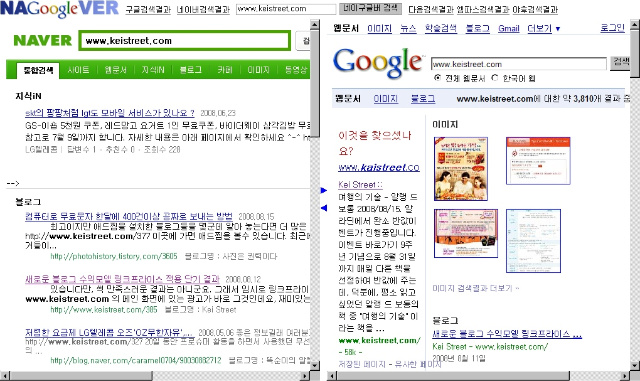Open the pink flyer image thumbnail
Image resolution: width=640 pixels, height=381 pixels.
[x=466, y=233]
